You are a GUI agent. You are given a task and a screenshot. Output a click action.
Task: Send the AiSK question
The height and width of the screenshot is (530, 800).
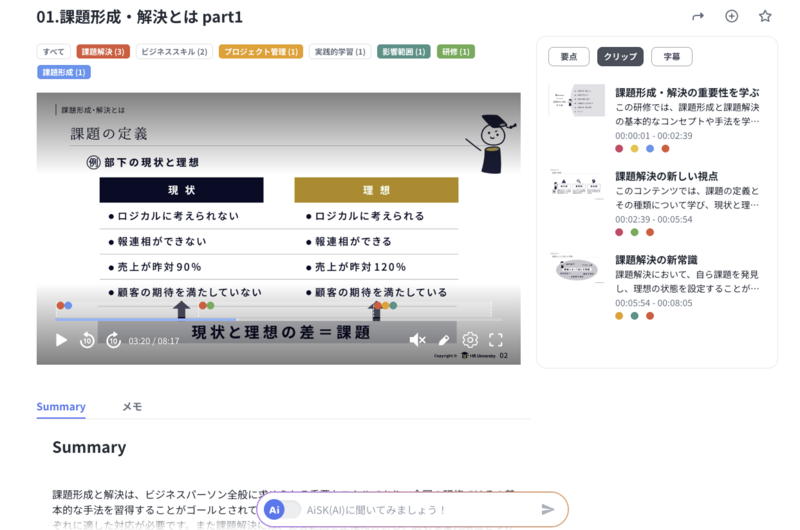tap(547, 509)
